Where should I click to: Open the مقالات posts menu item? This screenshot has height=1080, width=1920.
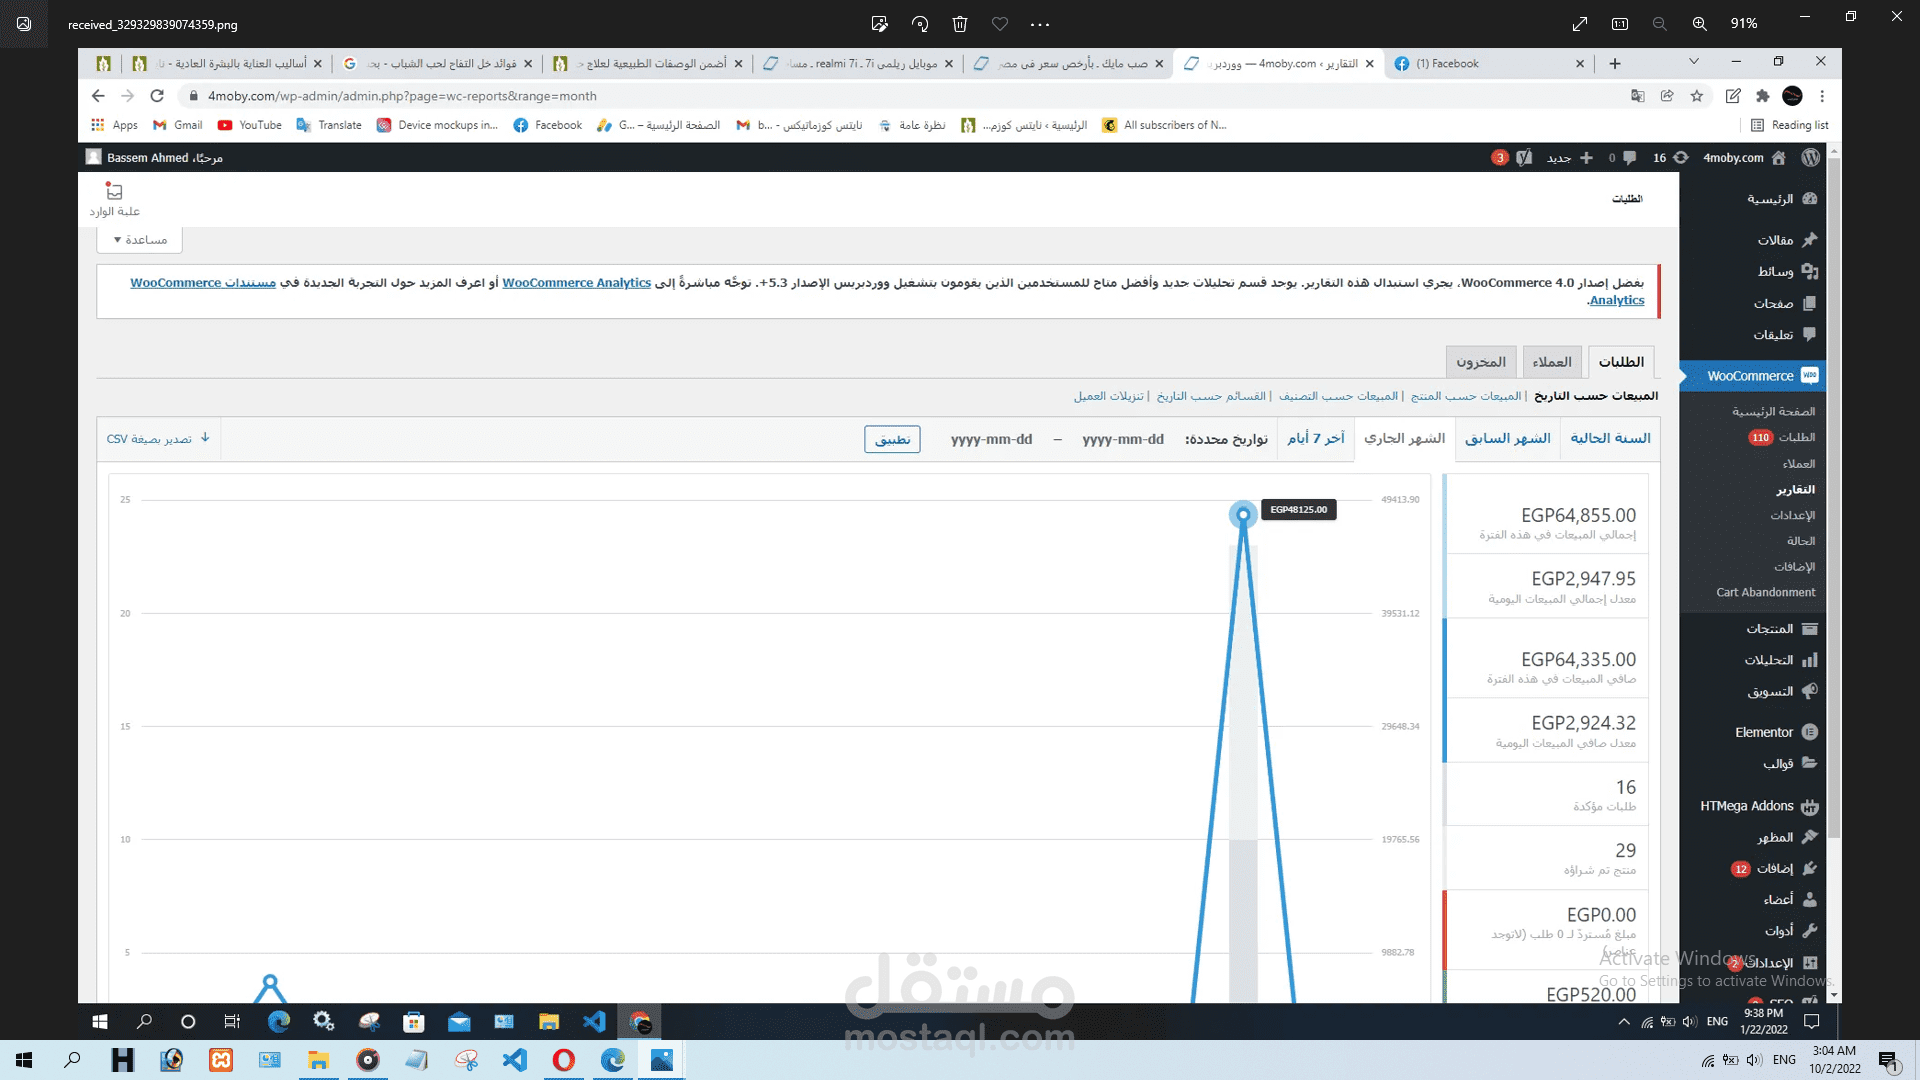(x=1787, y=240)
